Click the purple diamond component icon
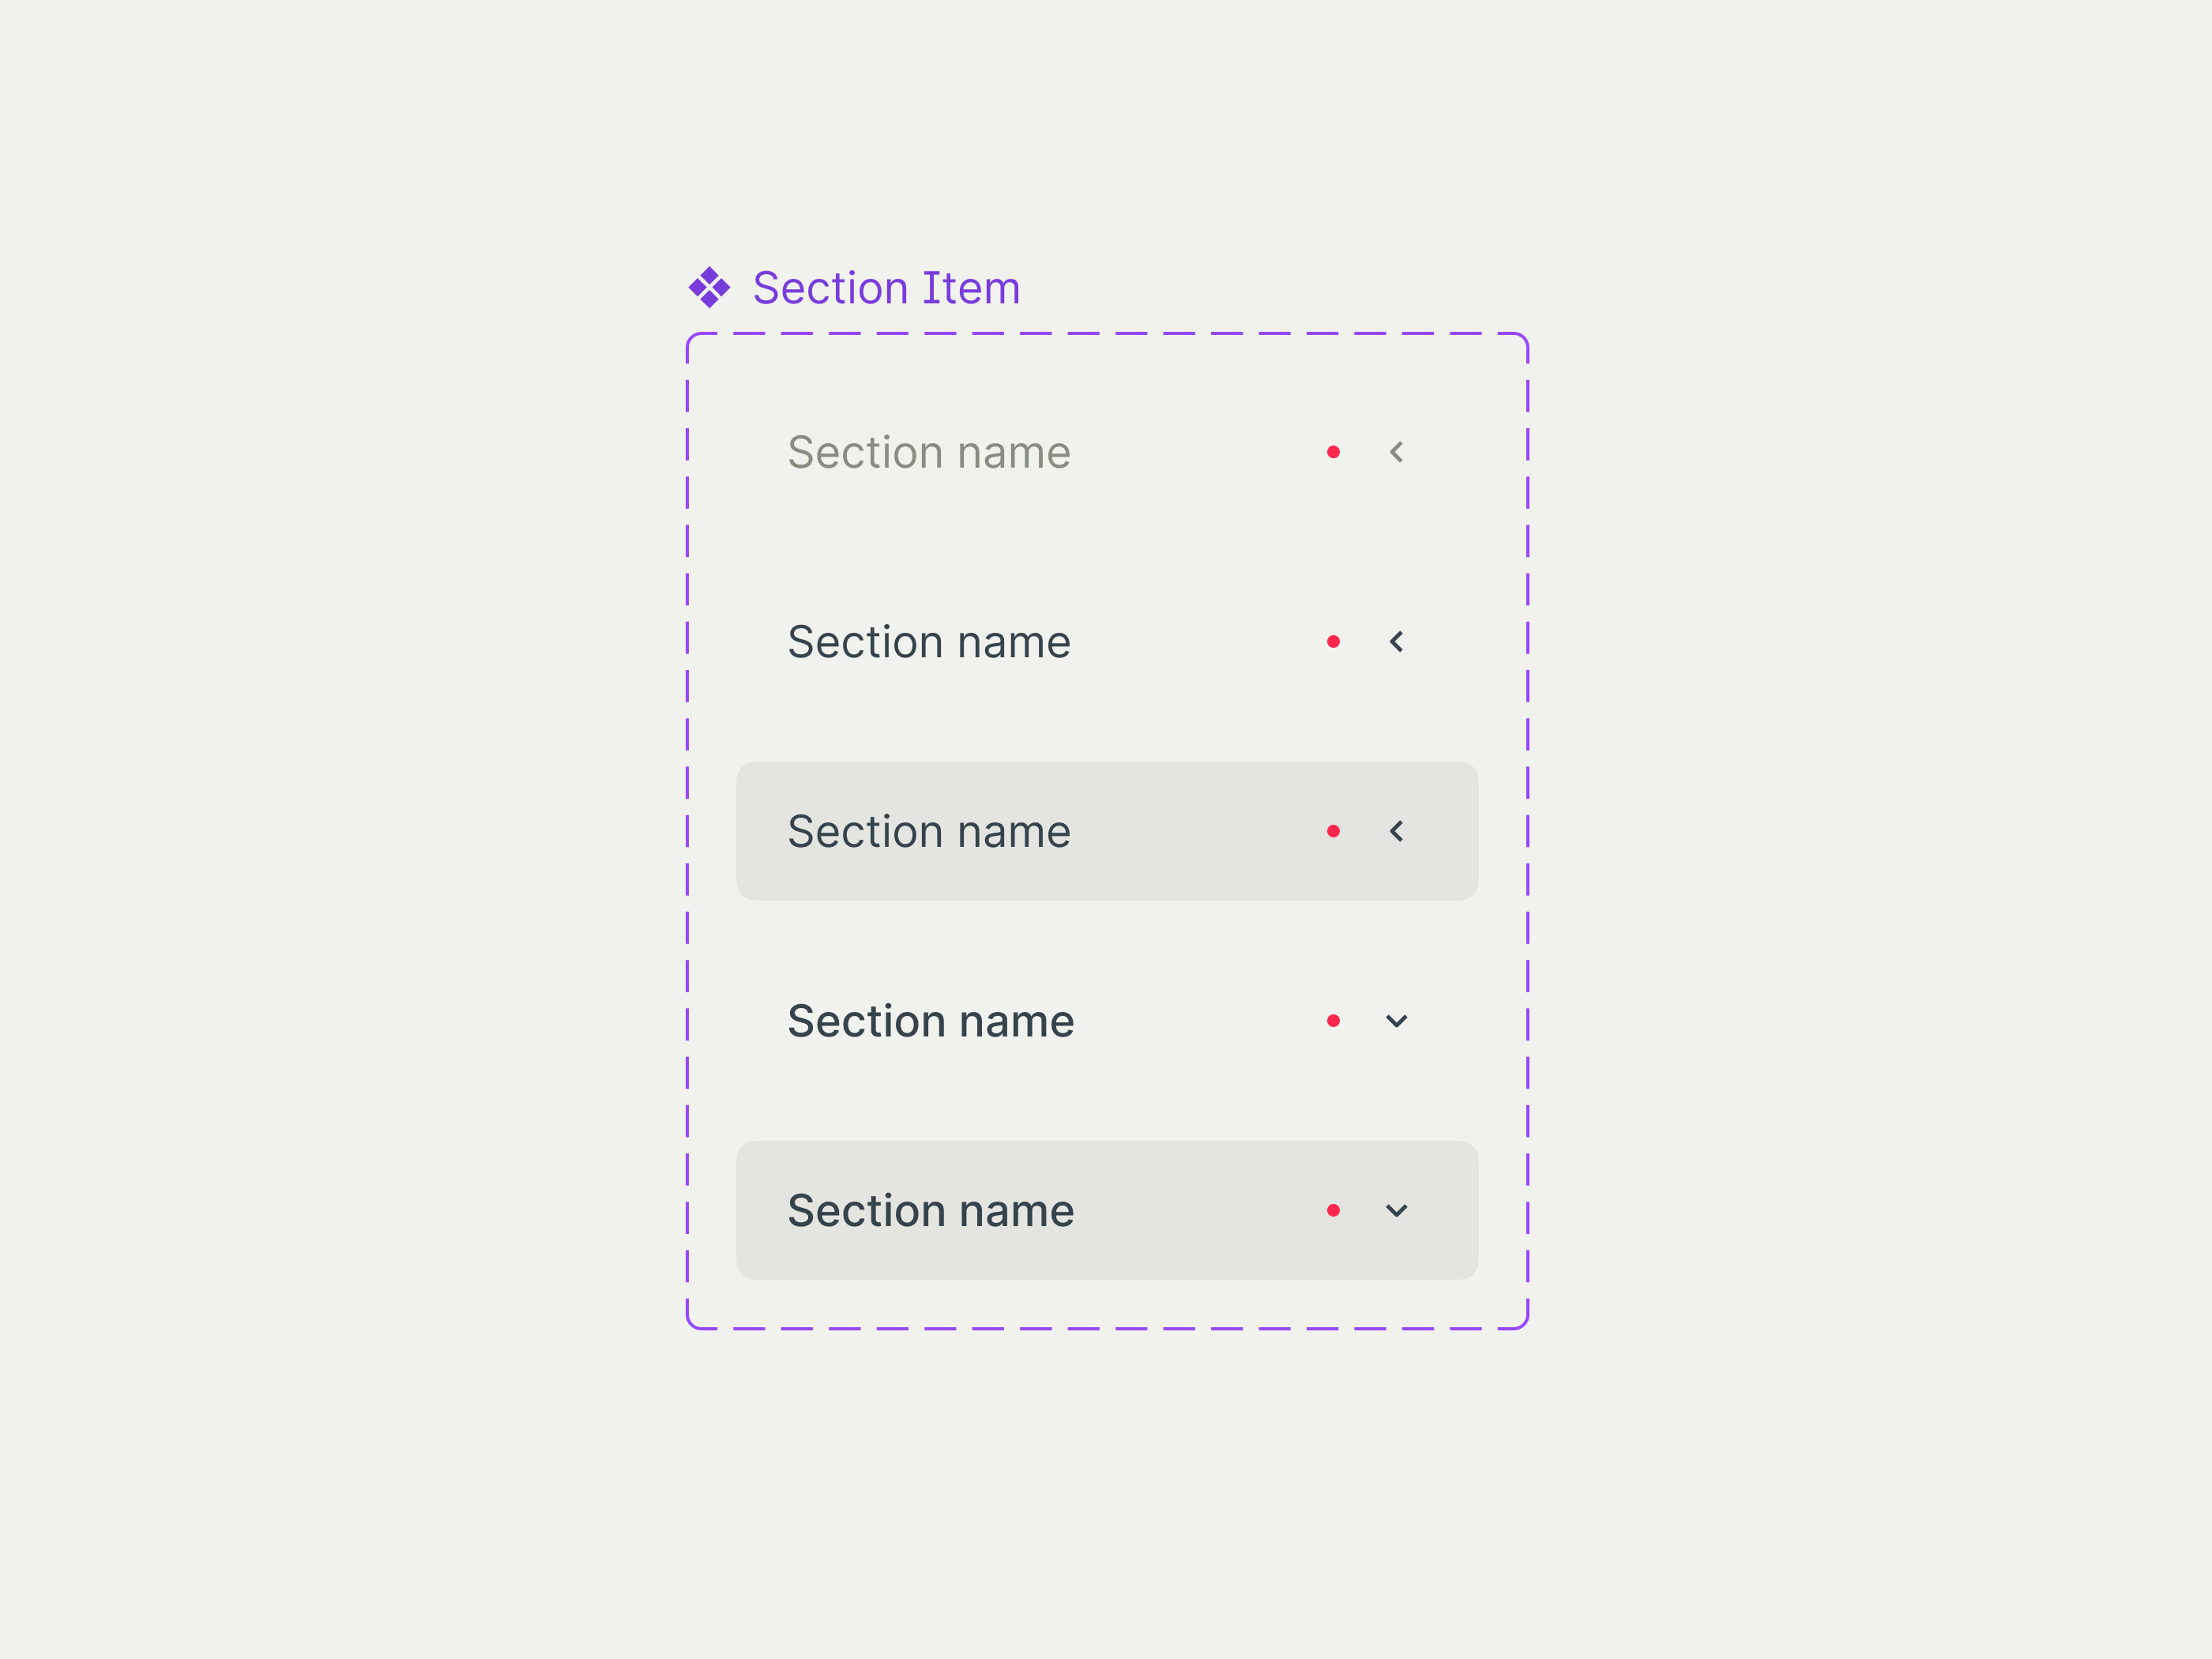The height and width of the screenshot is (1659, 2212). tap(709, 289)
